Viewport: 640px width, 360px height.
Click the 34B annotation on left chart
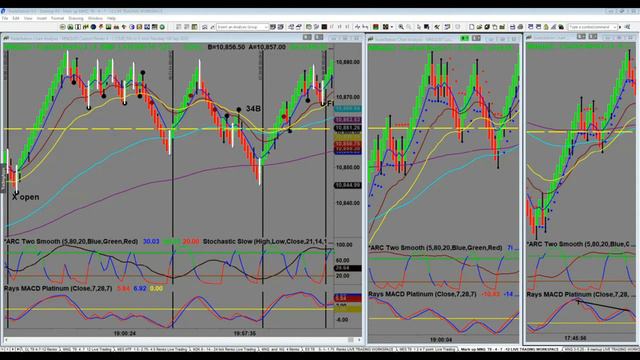pyautogui.click(x=253, y=109)
